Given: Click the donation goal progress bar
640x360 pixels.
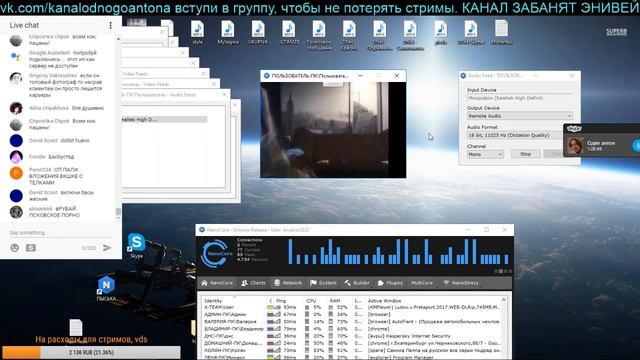Looking at the screenshot, I should [x=91, y=352].
